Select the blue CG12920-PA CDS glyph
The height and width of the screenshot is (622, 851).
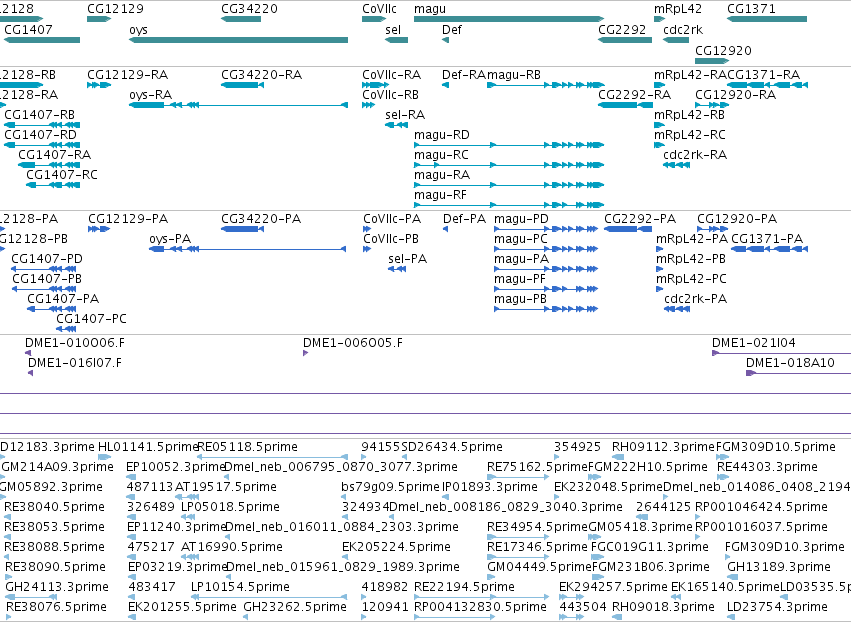[713, 229]
